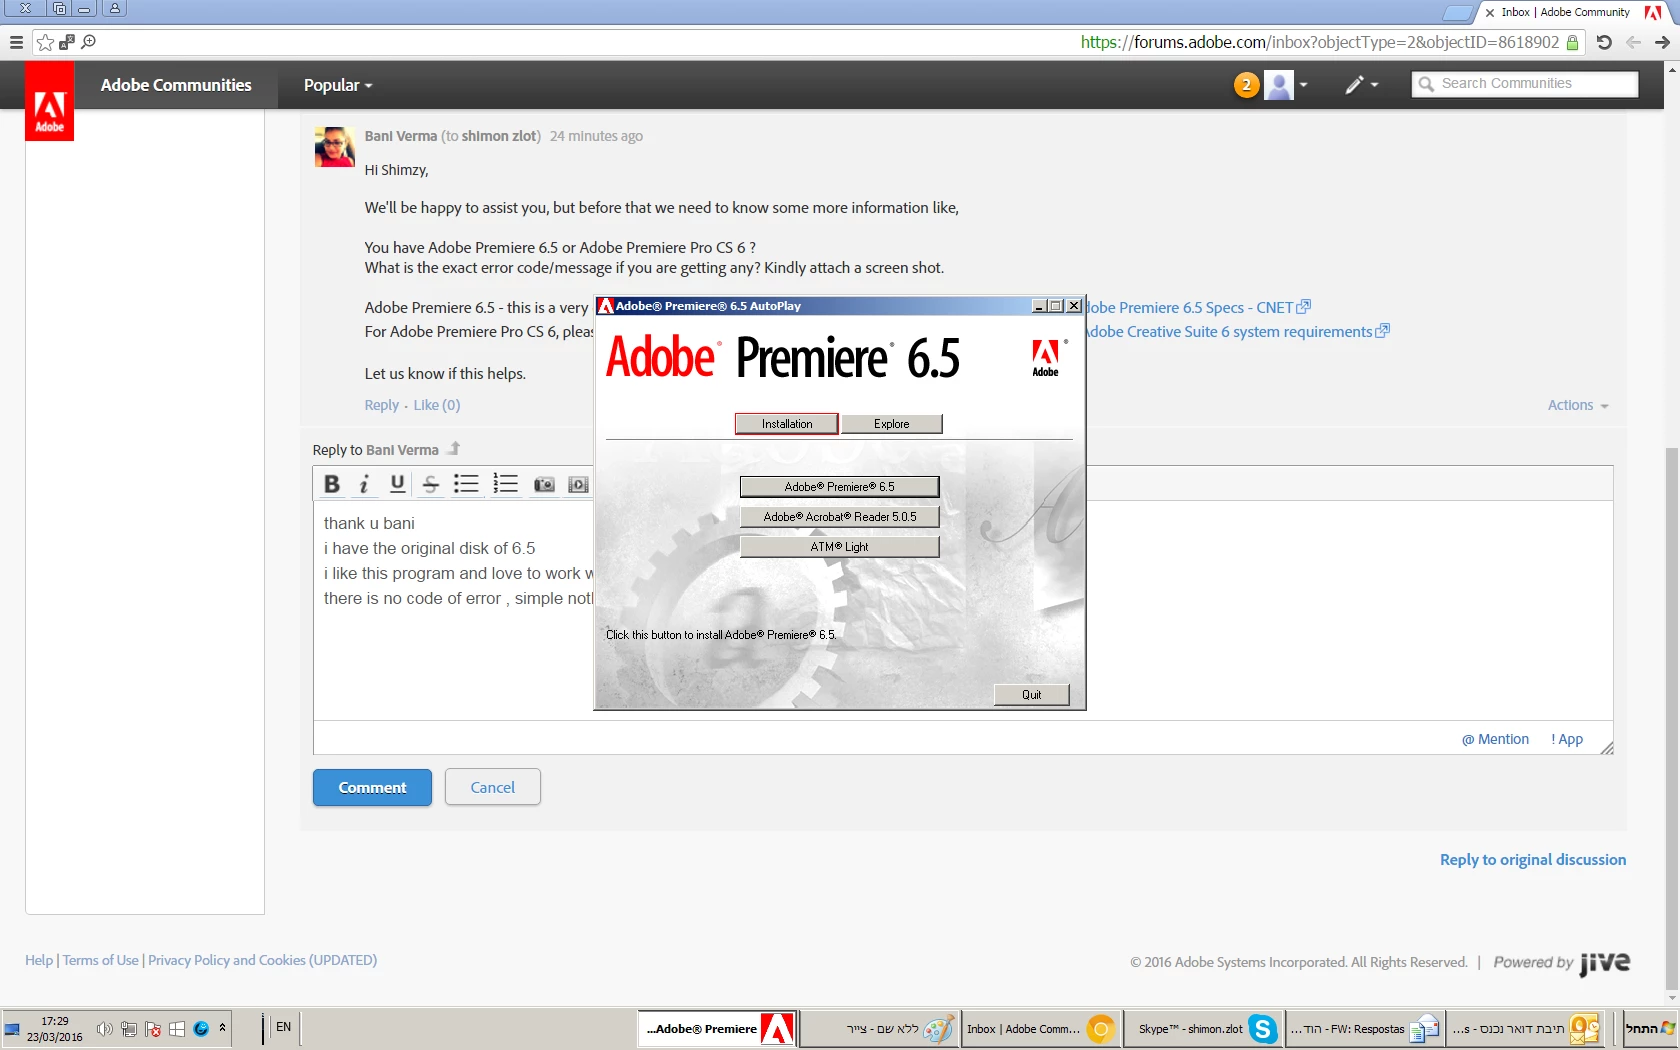Open the pencil create dropdown
The image size is (1680, 1050).
tap(1362, 85)
